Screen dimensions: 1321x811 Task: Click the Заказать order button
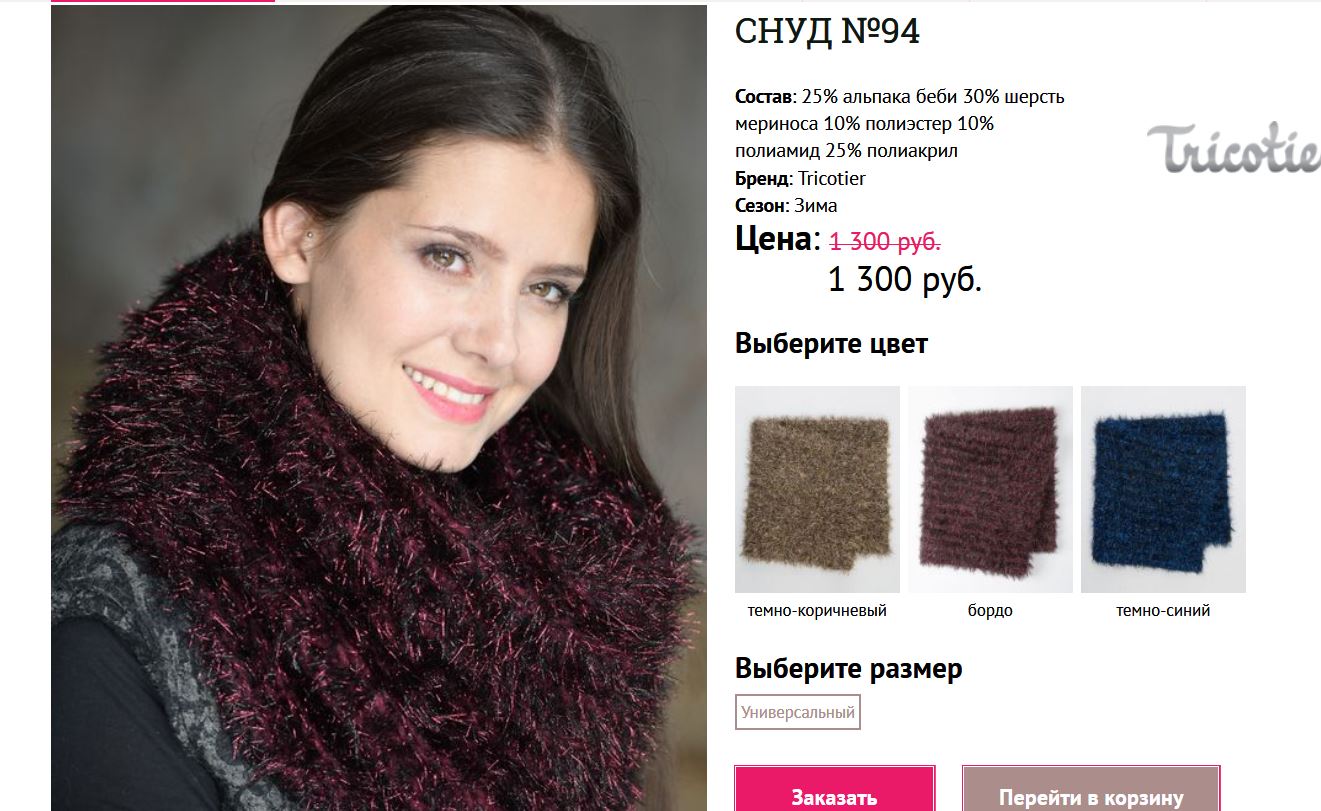[835, 795]
